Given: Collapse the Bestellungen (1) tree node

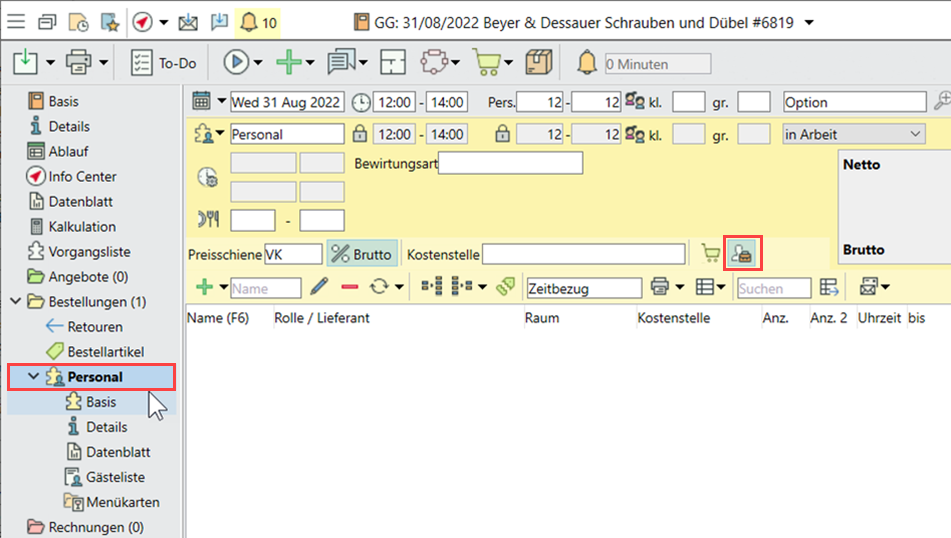Looking at the screenshot, I should pos(16,302).
